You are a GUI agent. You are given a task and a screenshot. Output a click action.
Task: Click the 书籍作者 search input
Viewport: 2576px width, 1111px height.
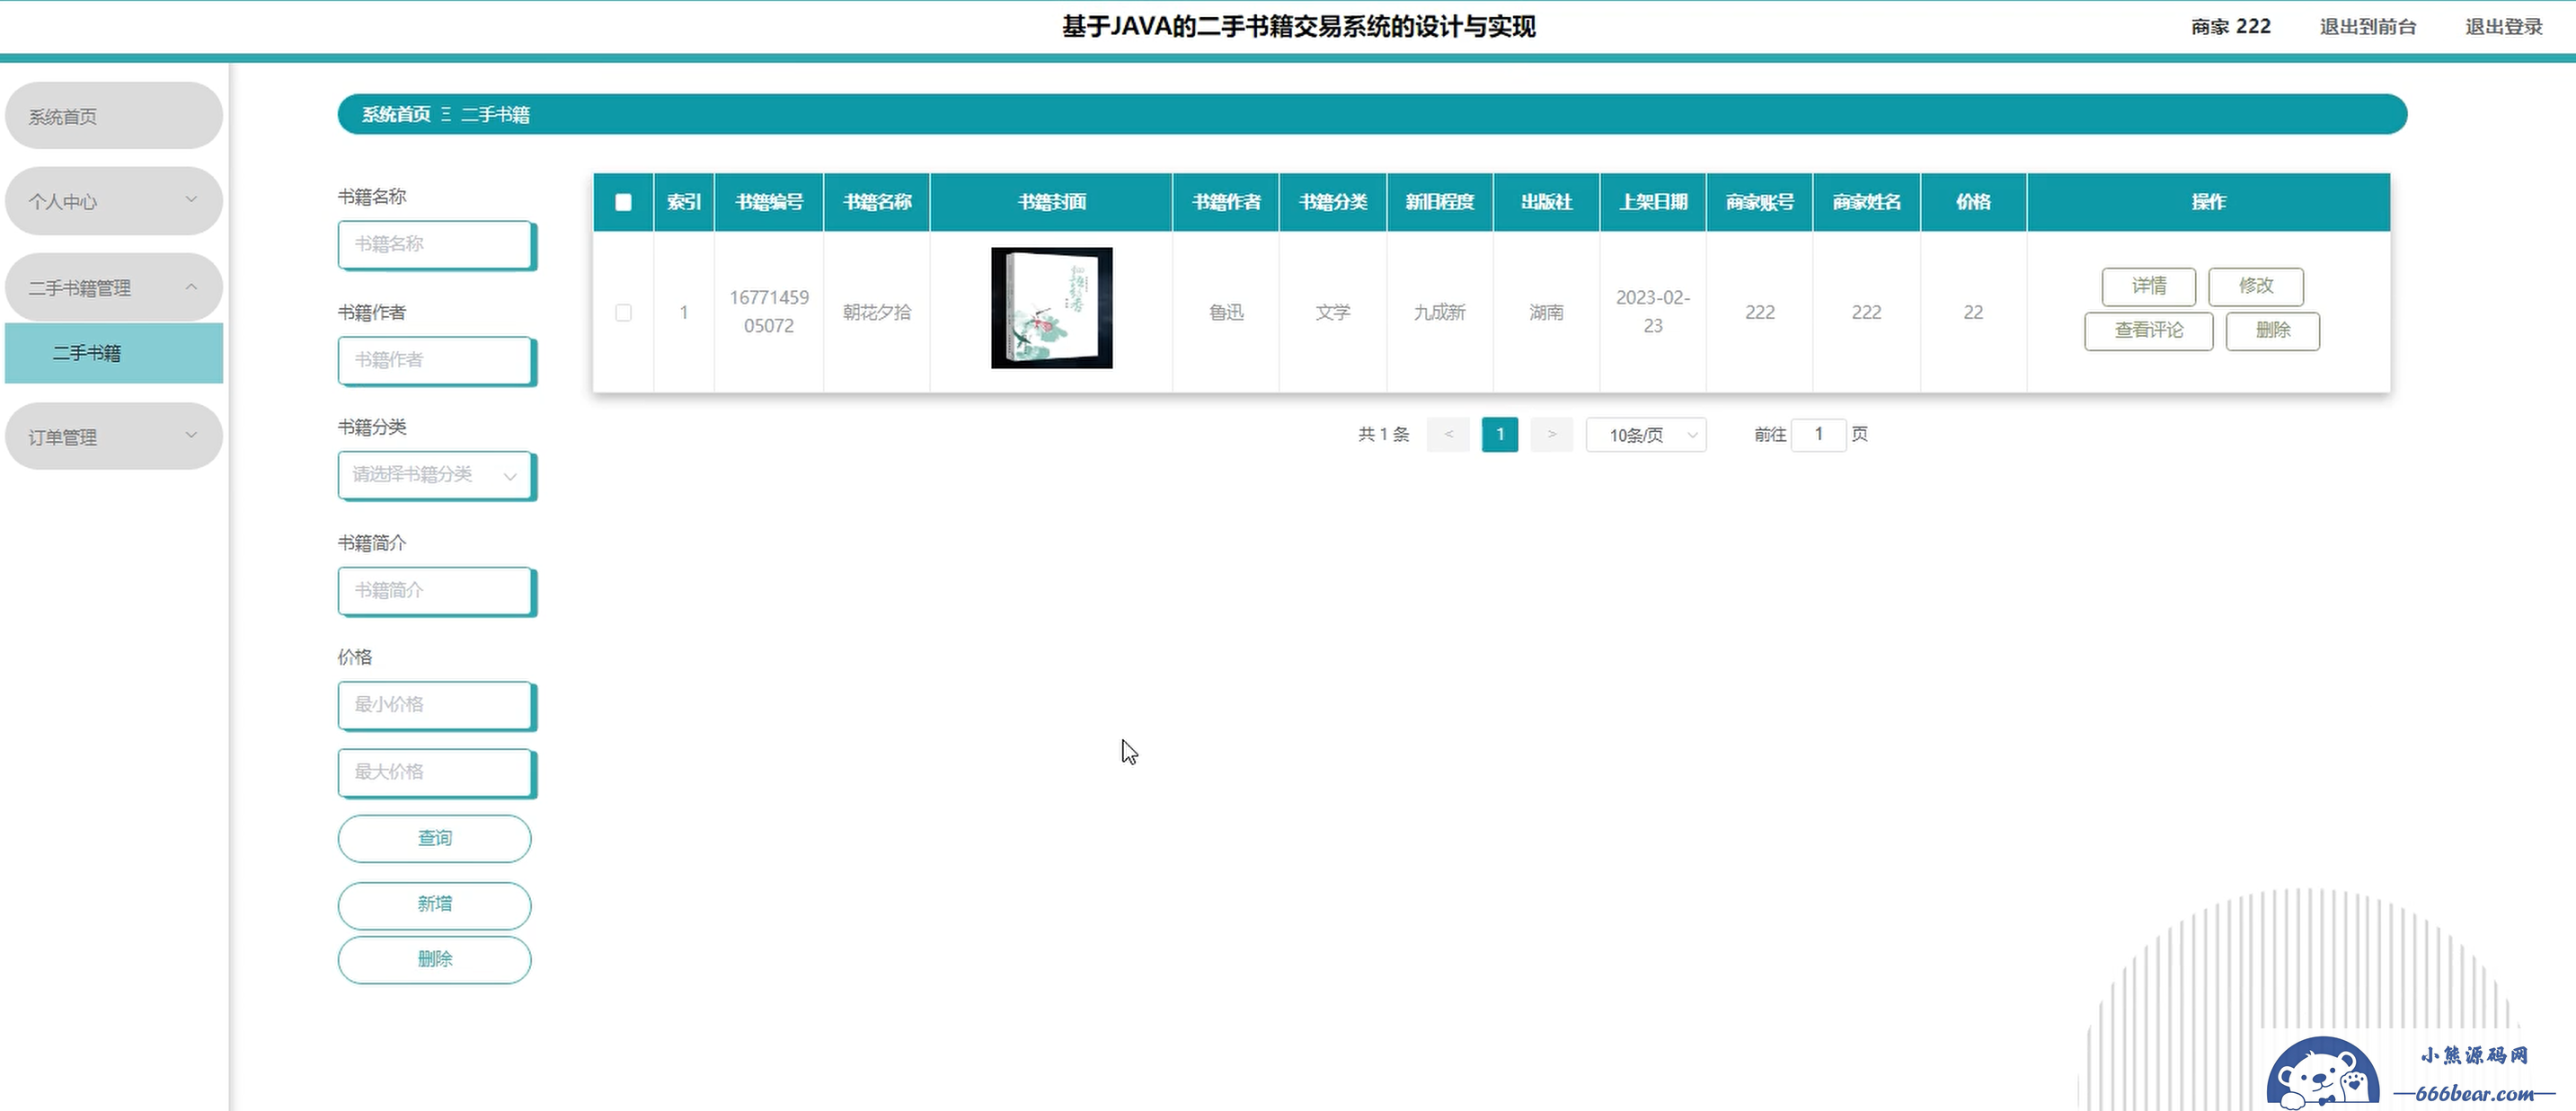click(x=435, y=360)
